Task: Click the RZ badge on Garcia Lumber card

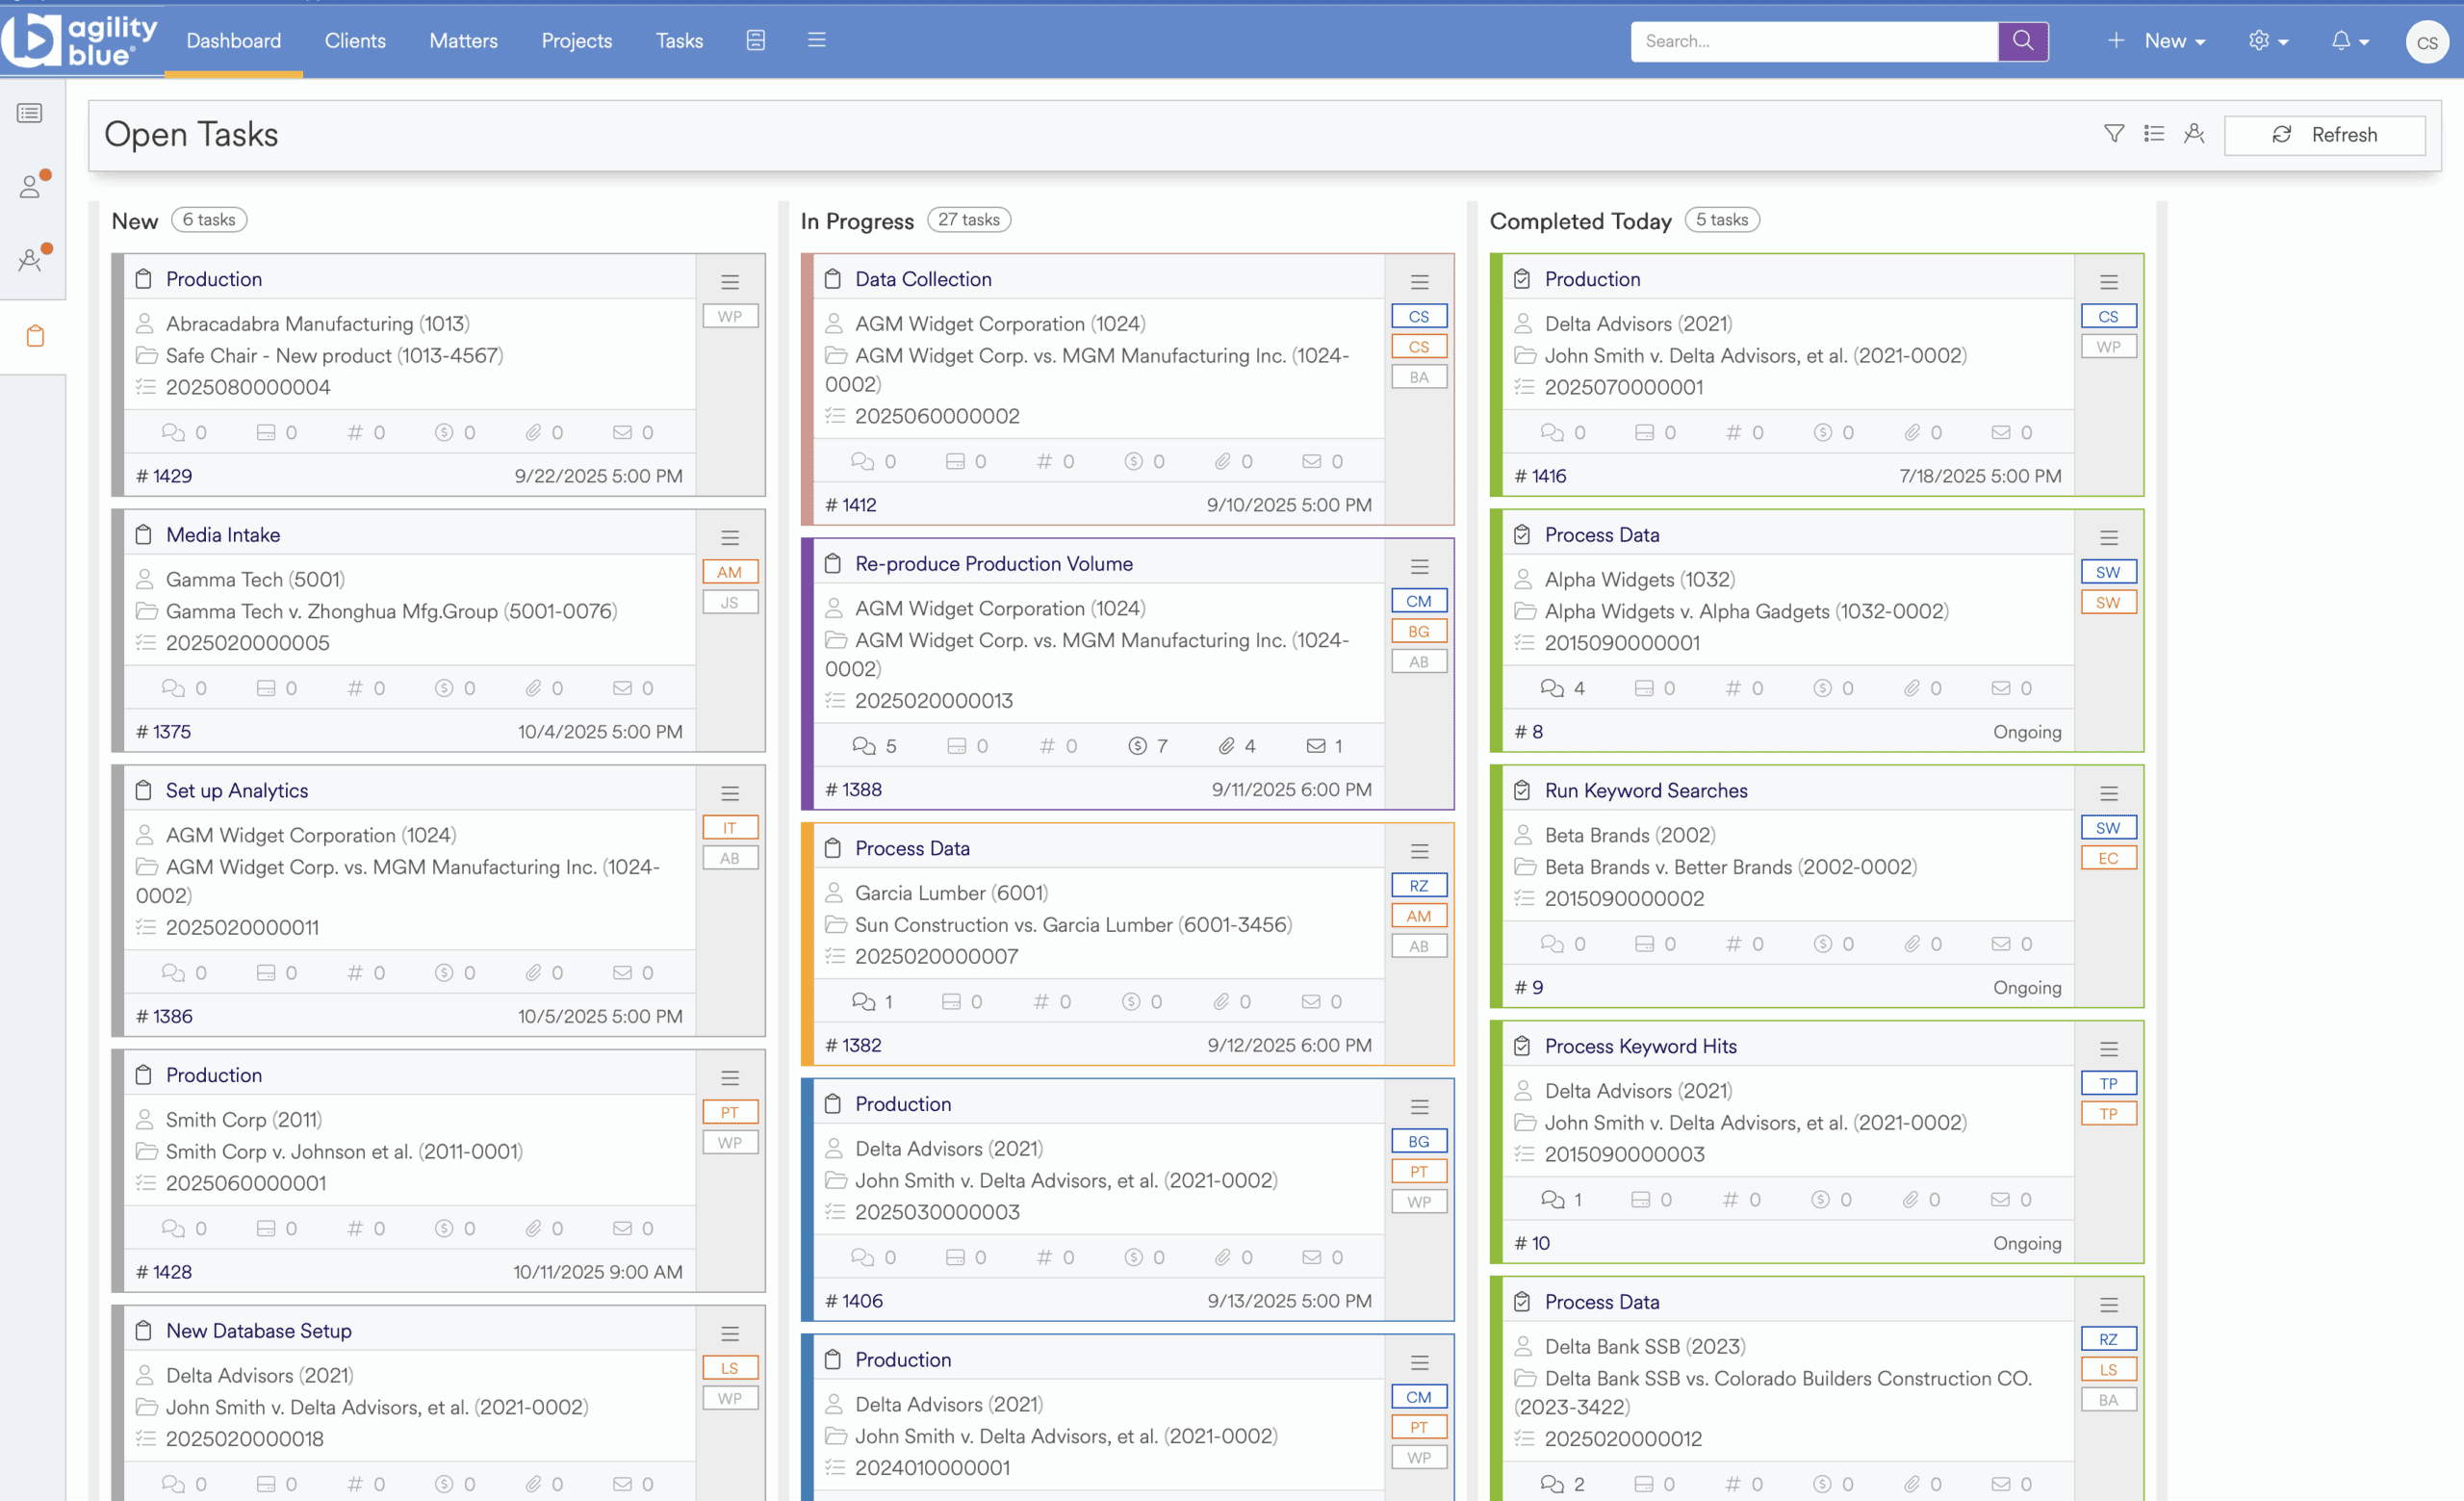Action: coord(1418,885)
